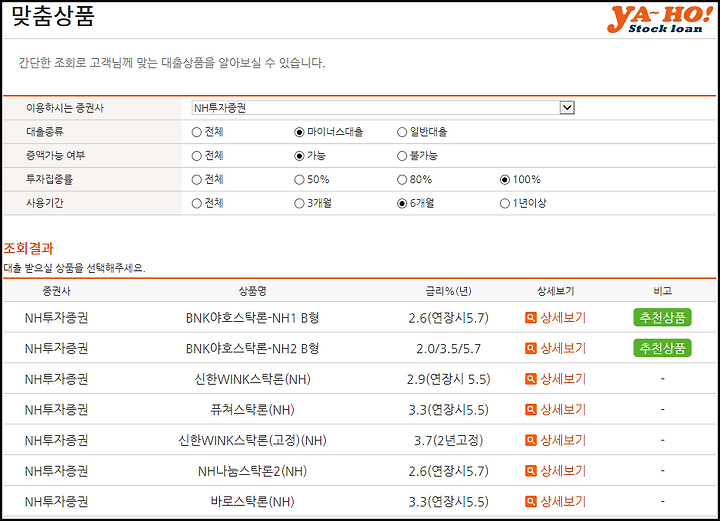Open 상세보기 for BNK야호스탁론-NH1 B형
The width and height of the screenshot is (720, 521).
[x=563, y=318]
